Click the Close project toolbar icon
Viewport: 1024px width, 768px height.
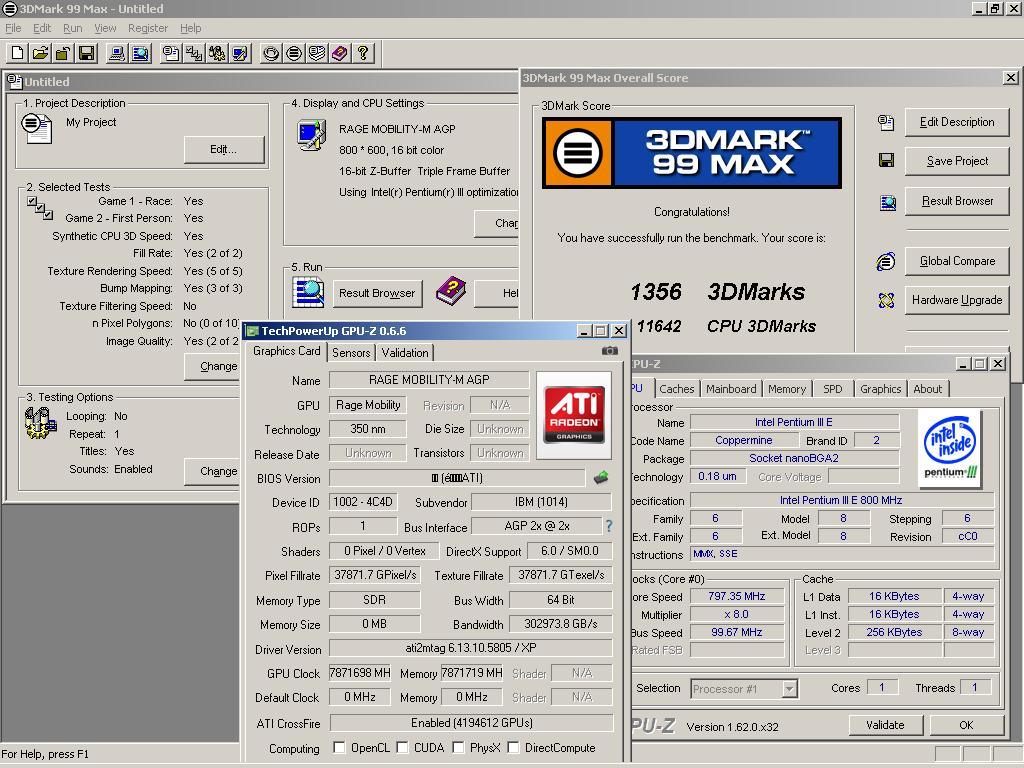(63, 53)
